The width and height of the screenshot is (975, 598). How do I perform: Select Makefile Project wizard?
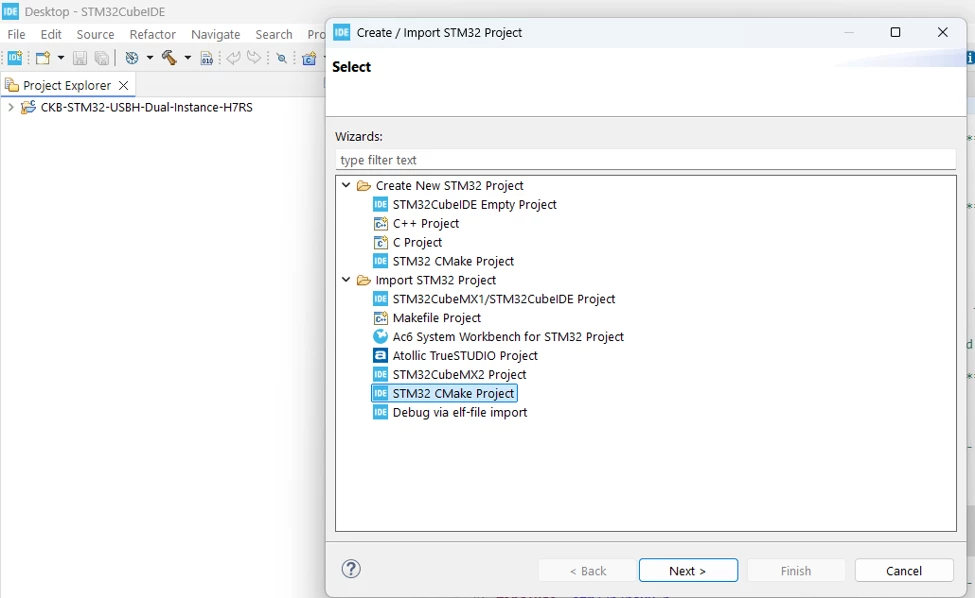tap(437, 318)
